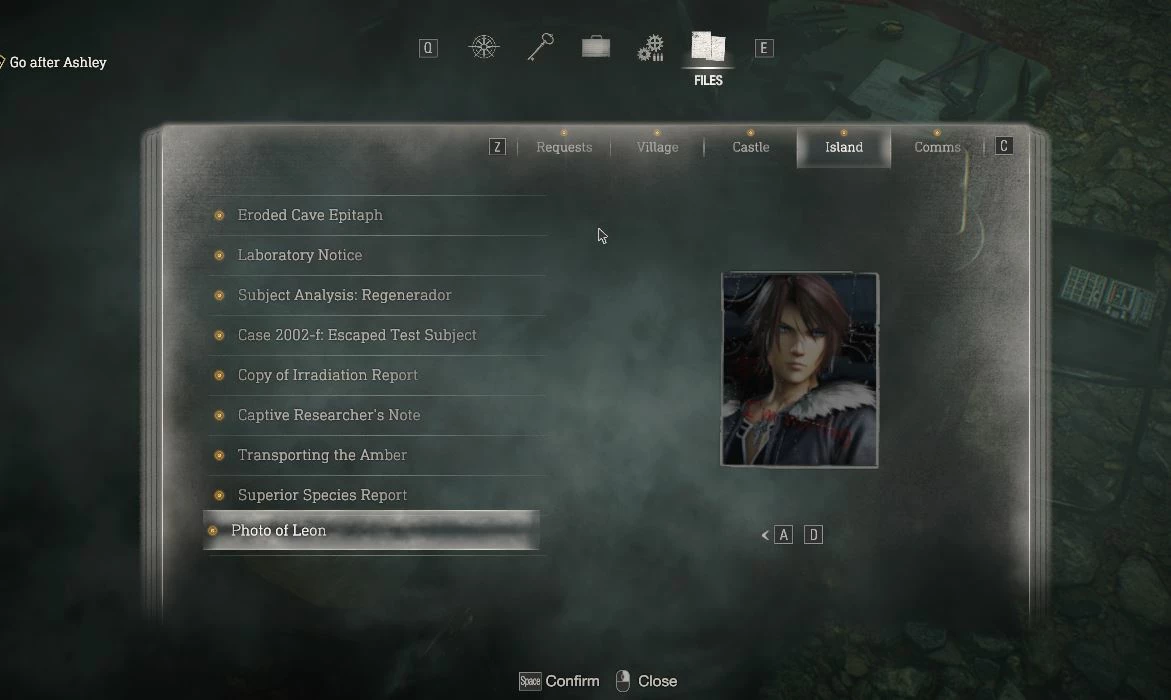Switch to the Village tab

coord(657,147)
